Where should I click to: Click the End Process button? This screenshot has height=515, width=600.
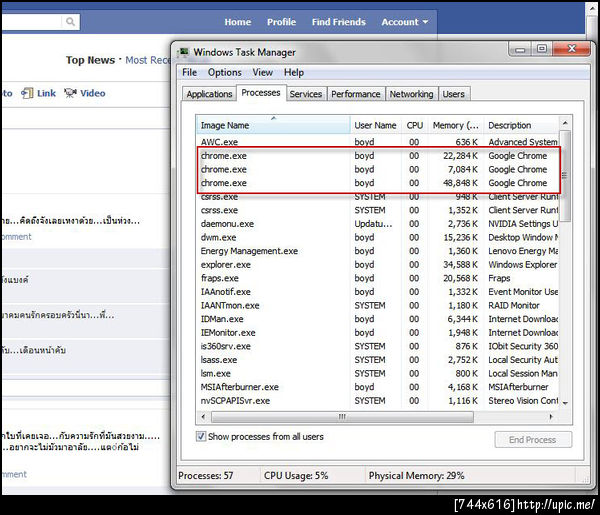point(533,440)
